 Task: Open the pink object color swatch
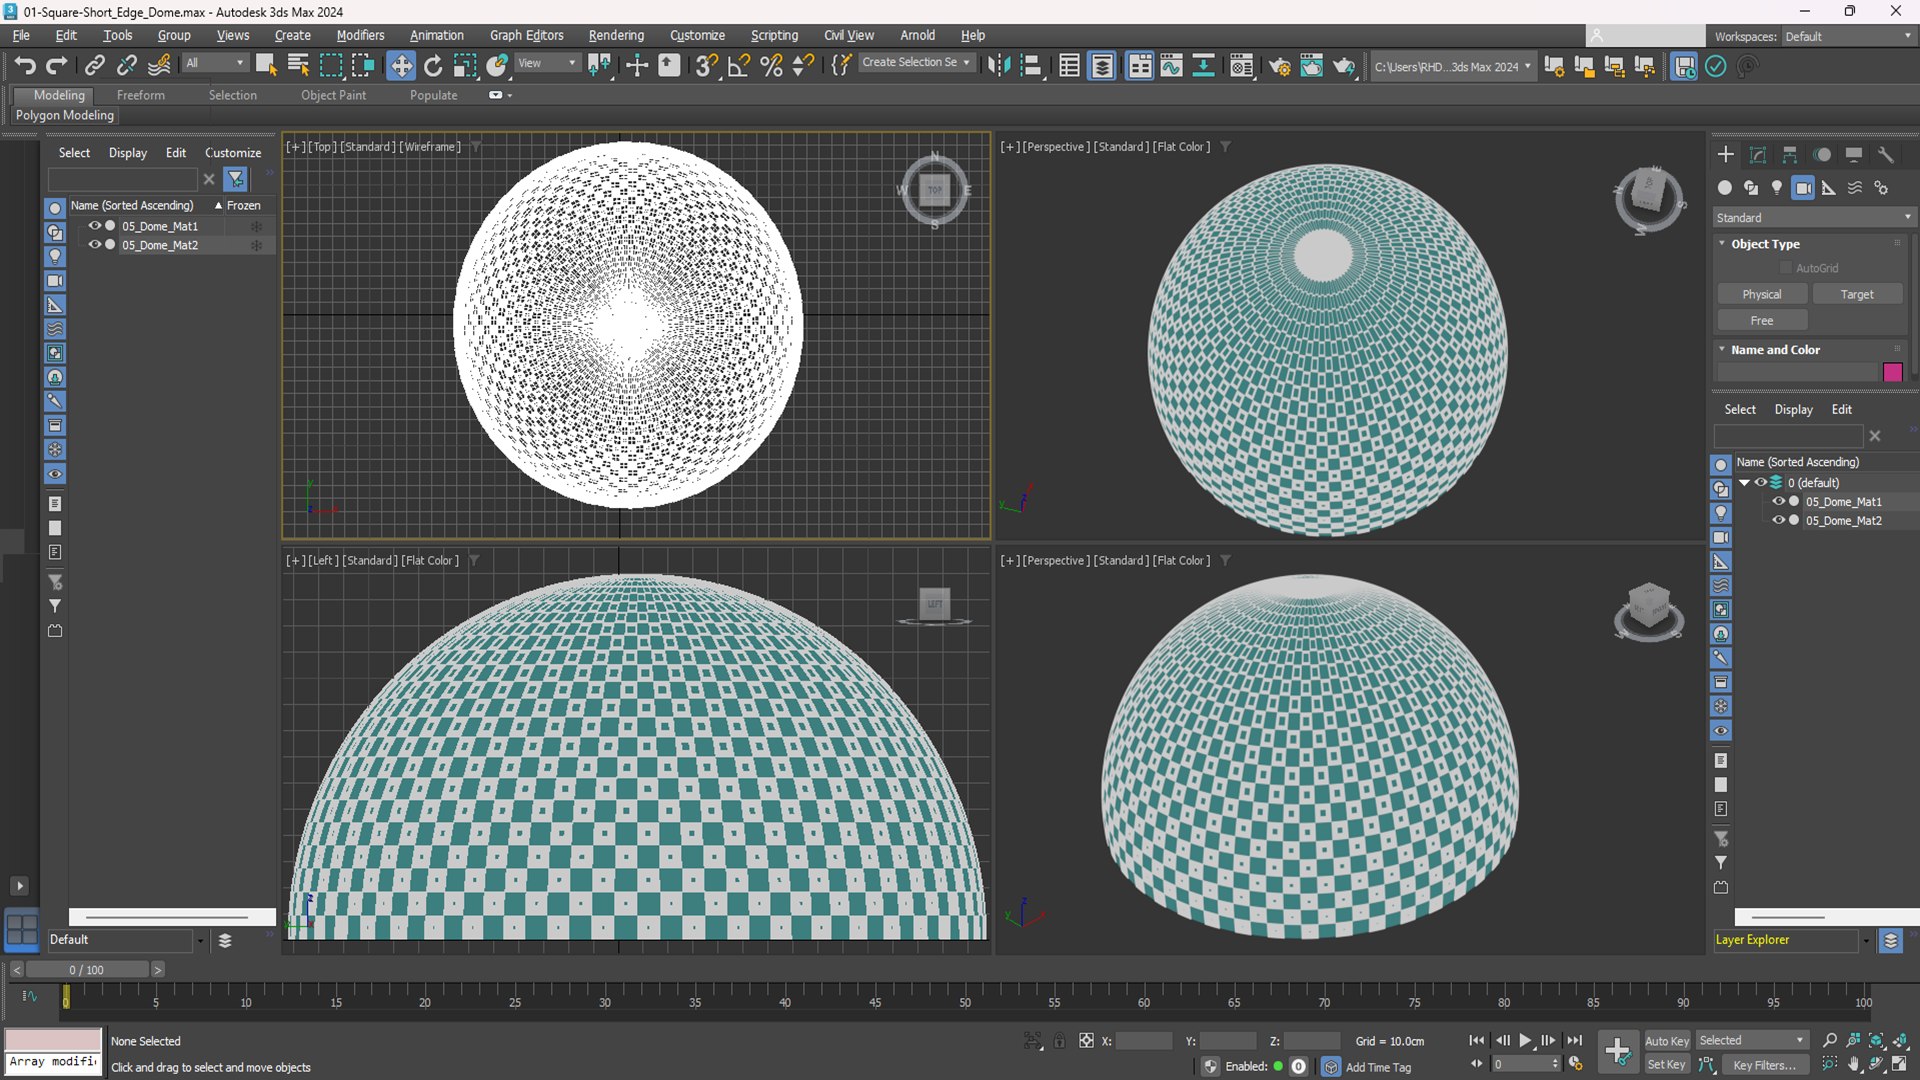pyautogui.click(x=1893, y=372)
